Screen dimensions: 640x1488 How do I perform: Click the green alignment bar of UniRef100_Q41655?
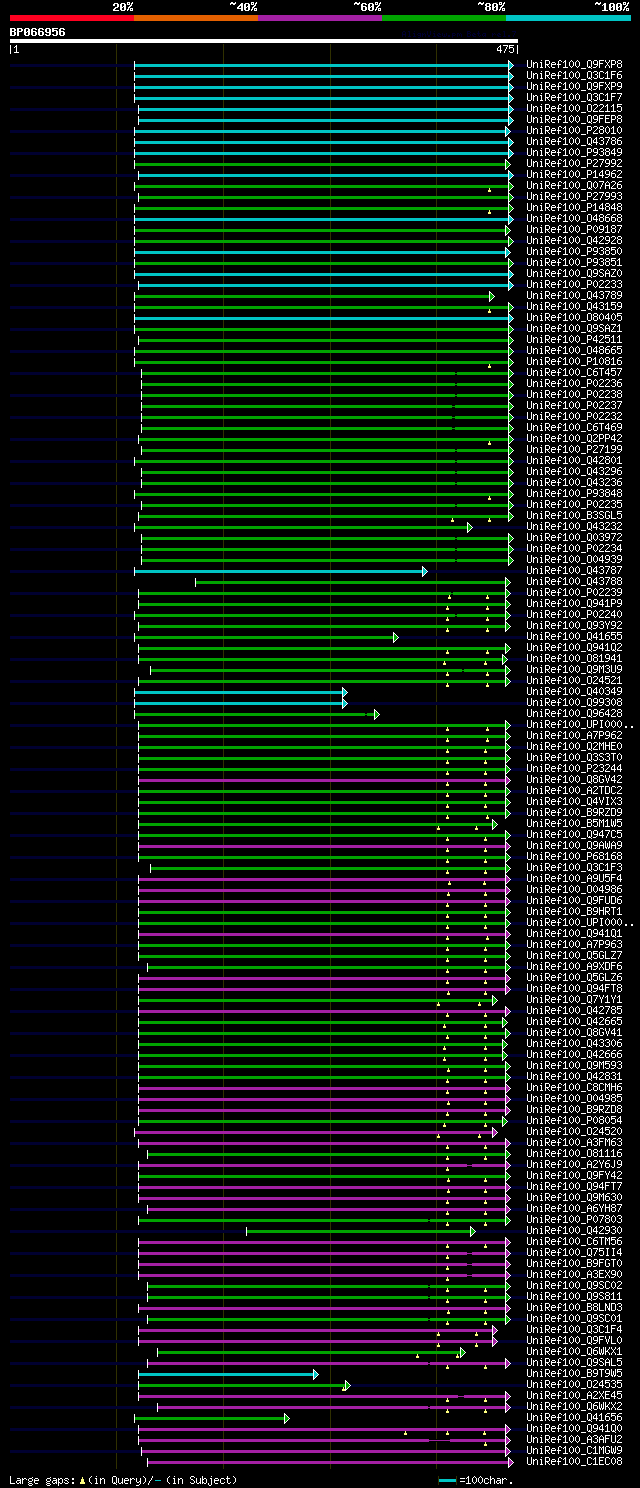(x=266, y=637)
